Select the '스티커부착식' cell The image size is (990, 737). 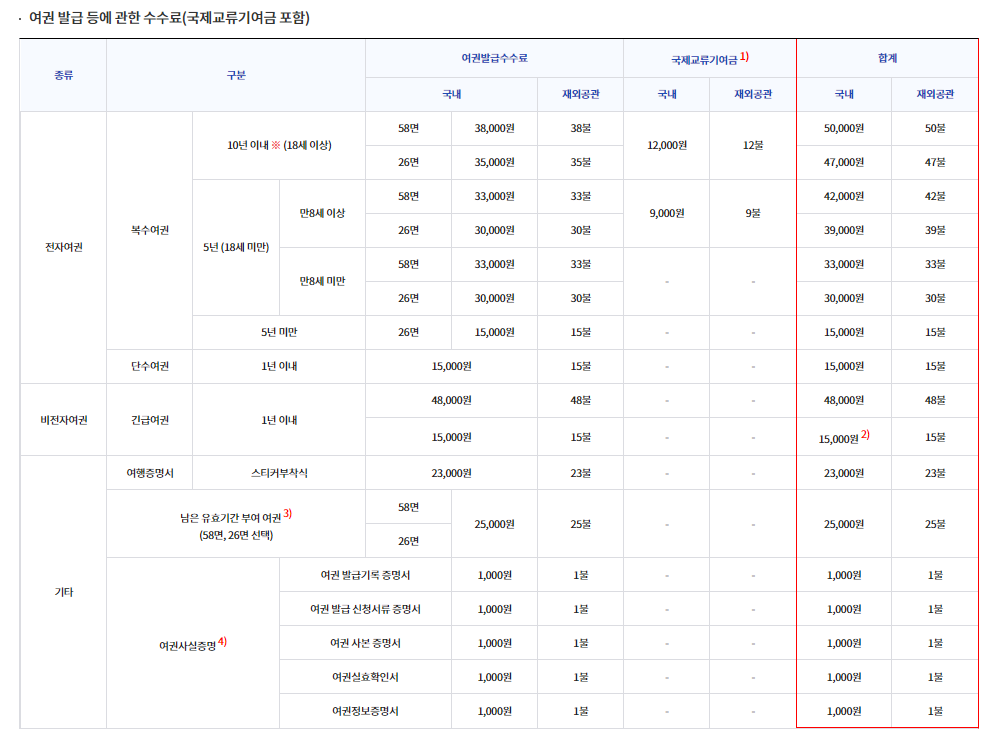tap(279, 473)
